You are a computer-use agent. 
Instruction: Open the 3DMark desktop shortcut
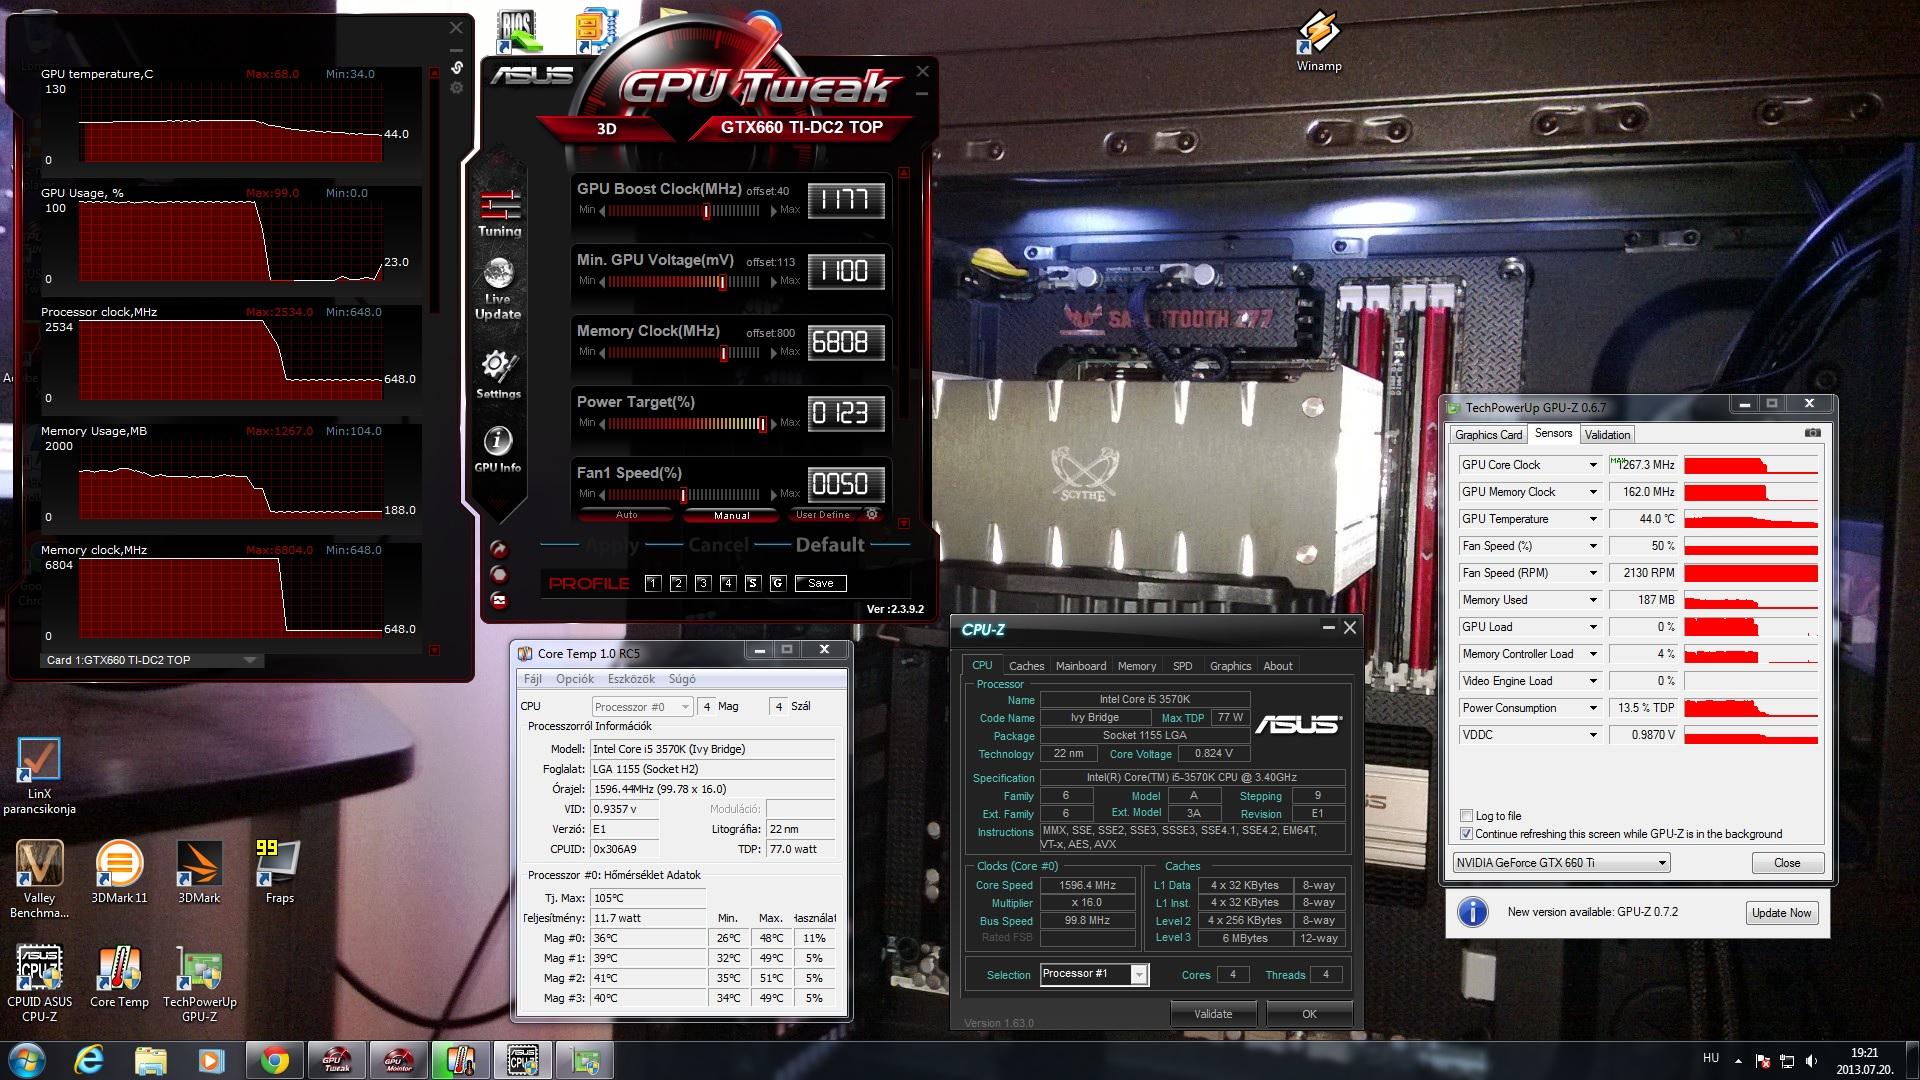pos(199,872)
